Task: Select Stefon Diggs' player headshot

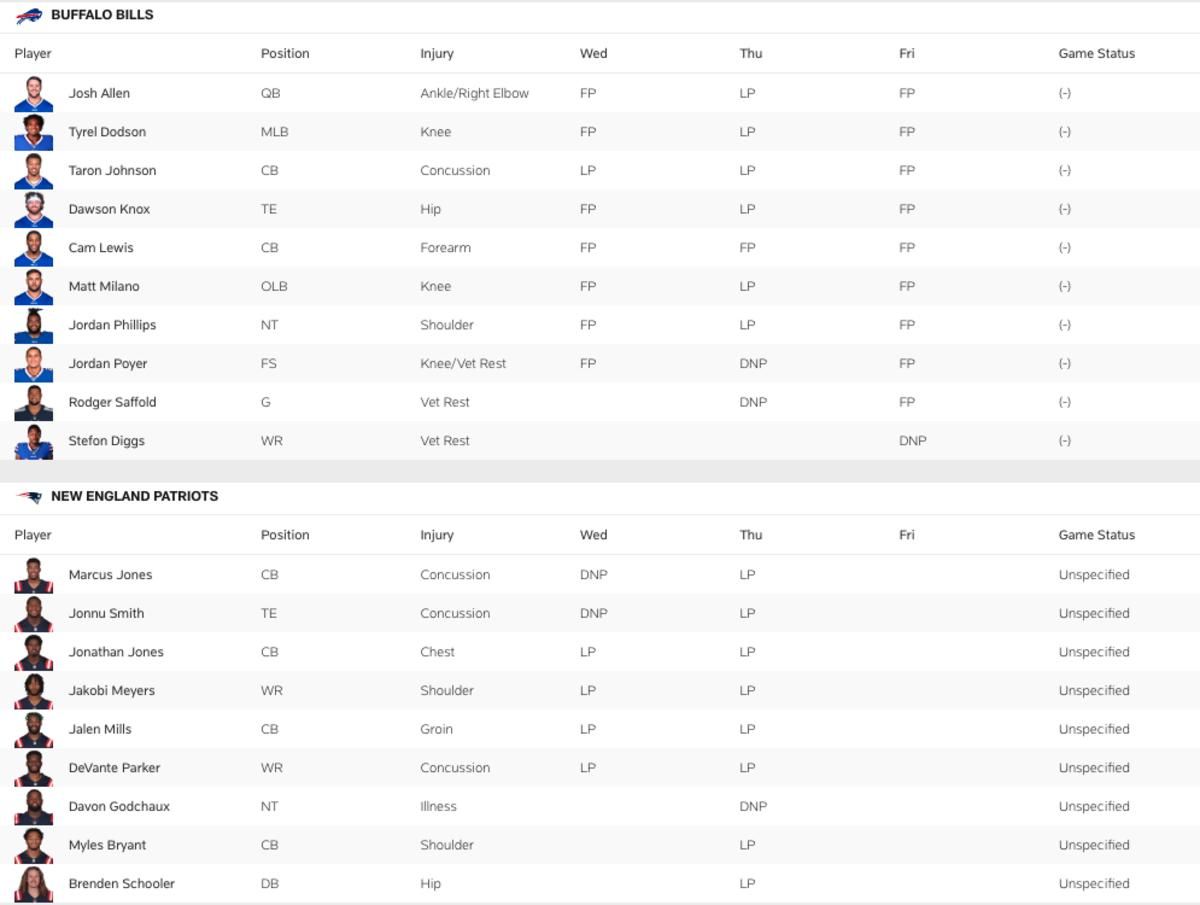Action: coord(34,441)
